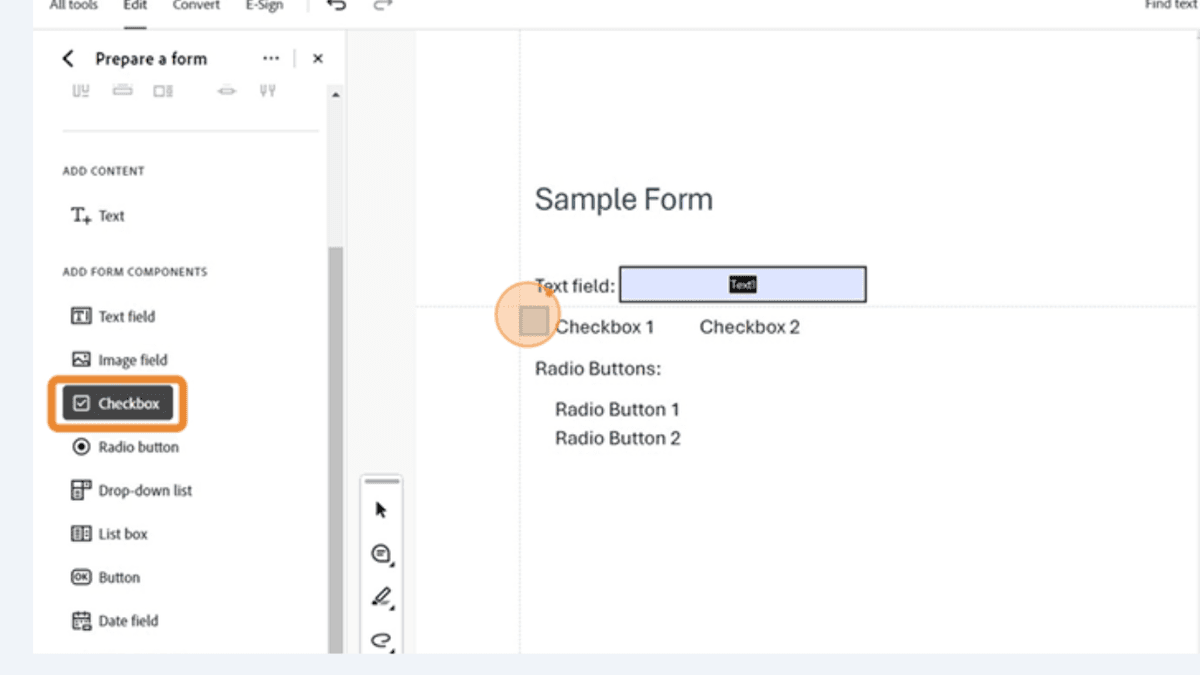Select Radio Button 1

(x=617, y=409)
